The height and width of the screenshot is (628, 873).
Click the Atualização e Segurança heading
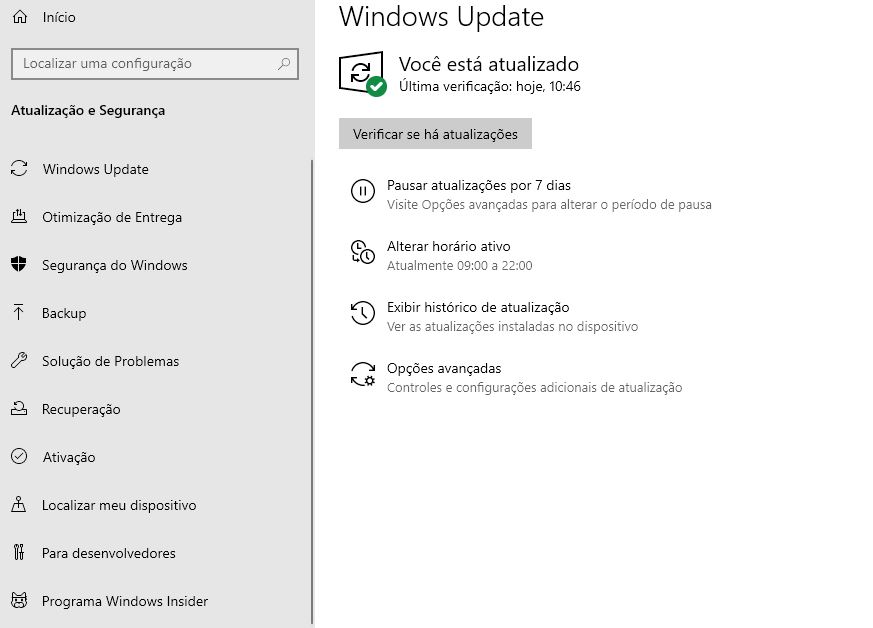point(88,110)
